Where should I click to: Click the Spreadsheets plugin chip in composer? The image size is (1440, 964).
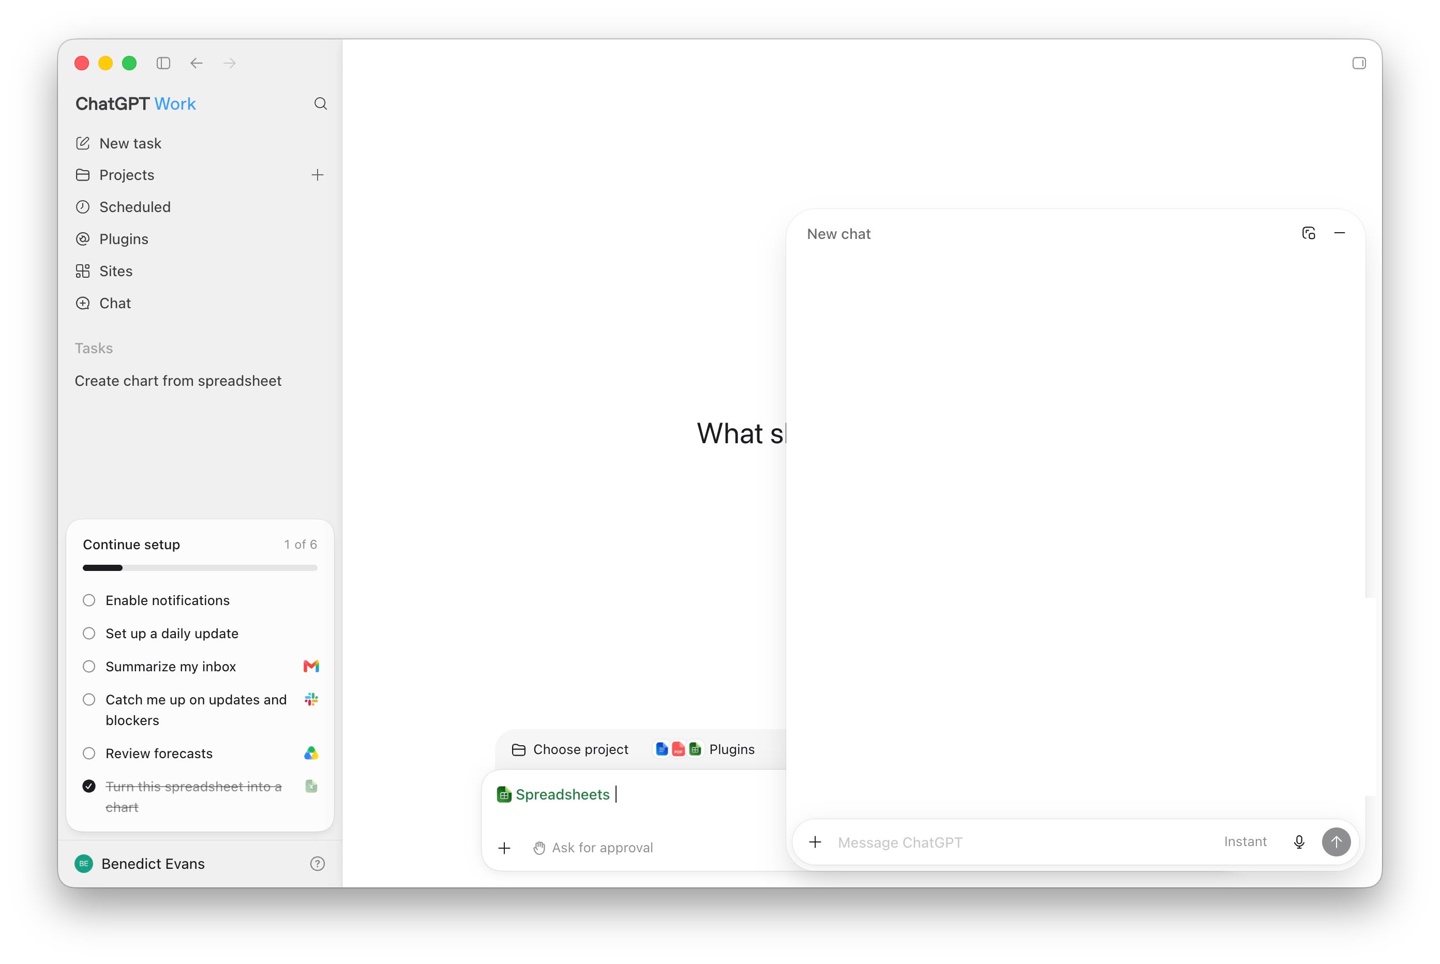553,795
